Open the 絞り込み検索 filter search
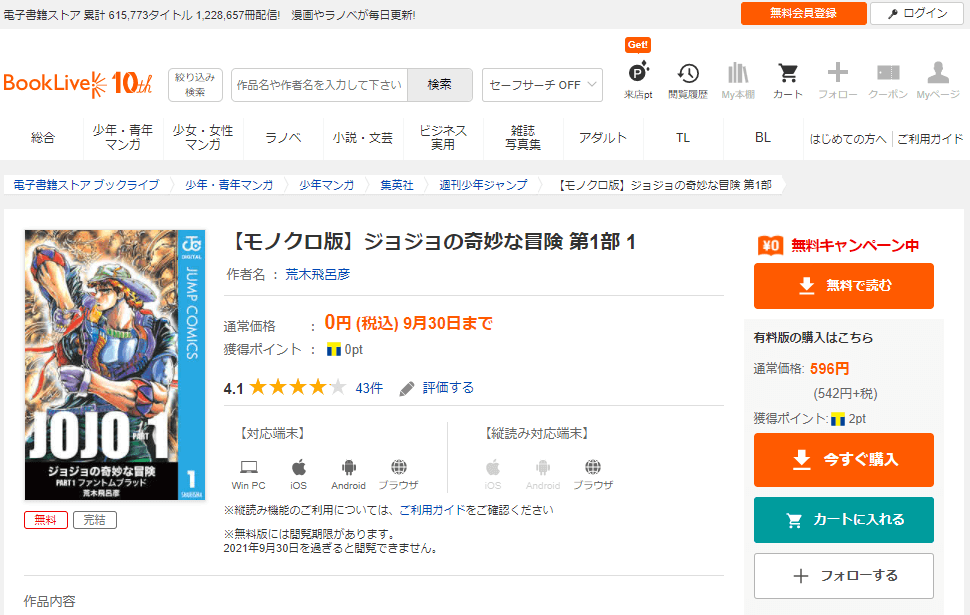The width and height of the screenshot is (970, 615). [x=195, y=85]
